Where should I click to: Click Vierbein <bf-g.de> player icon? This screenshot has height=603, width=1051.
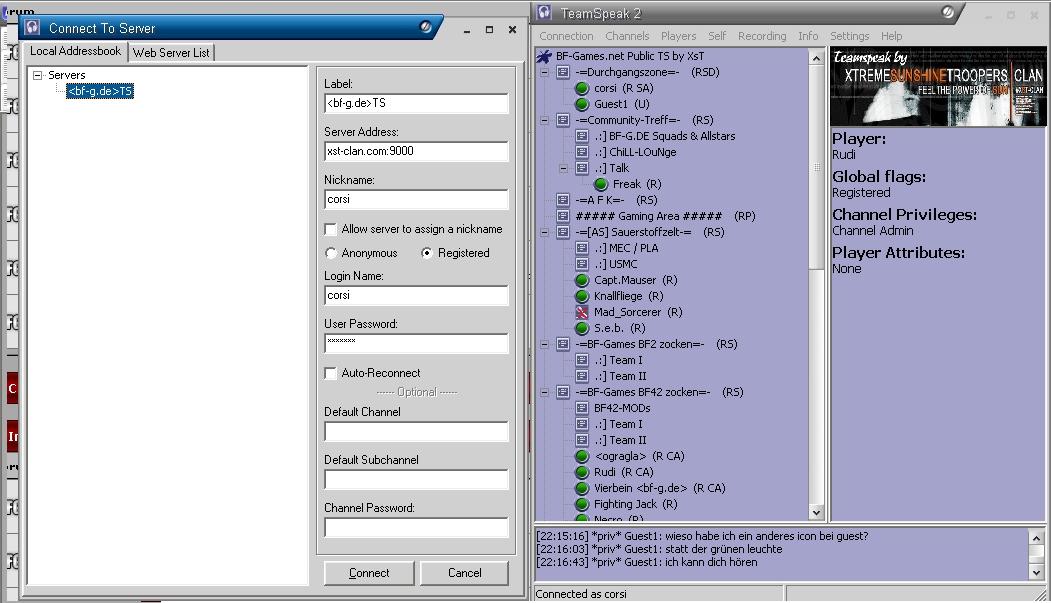click(582, 488)
